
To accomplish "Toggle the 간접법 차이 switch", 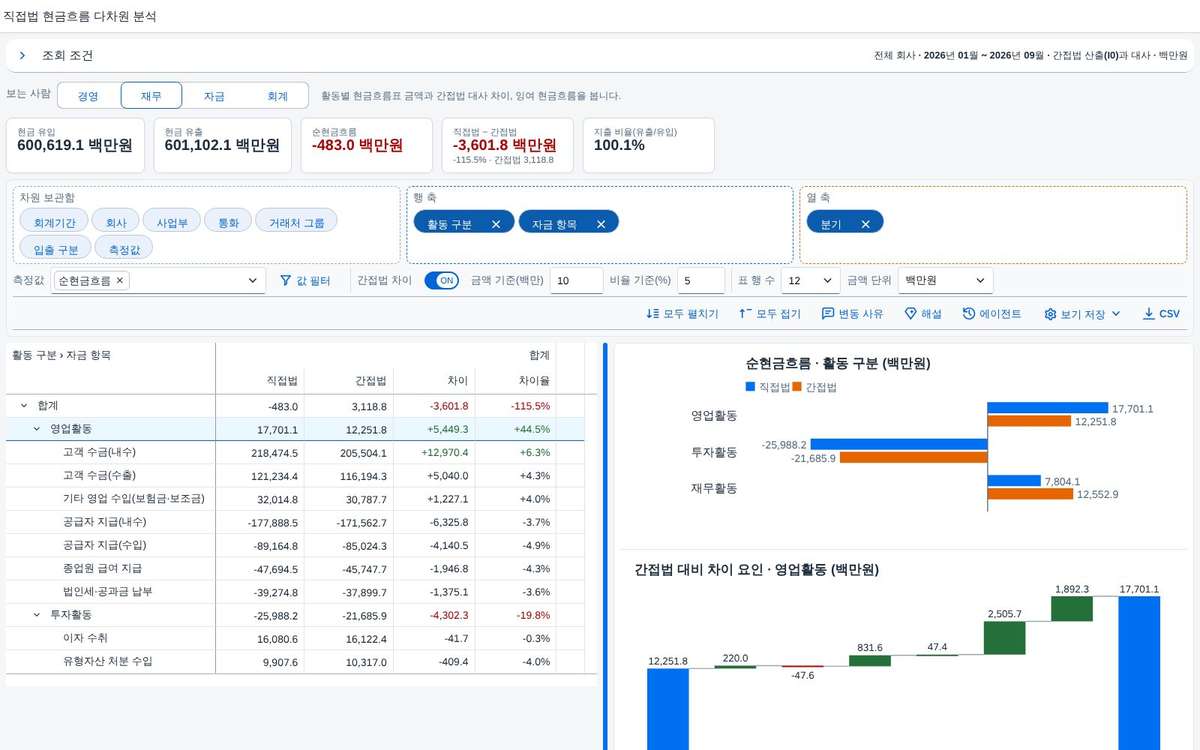I will click(x=441, y=281).
